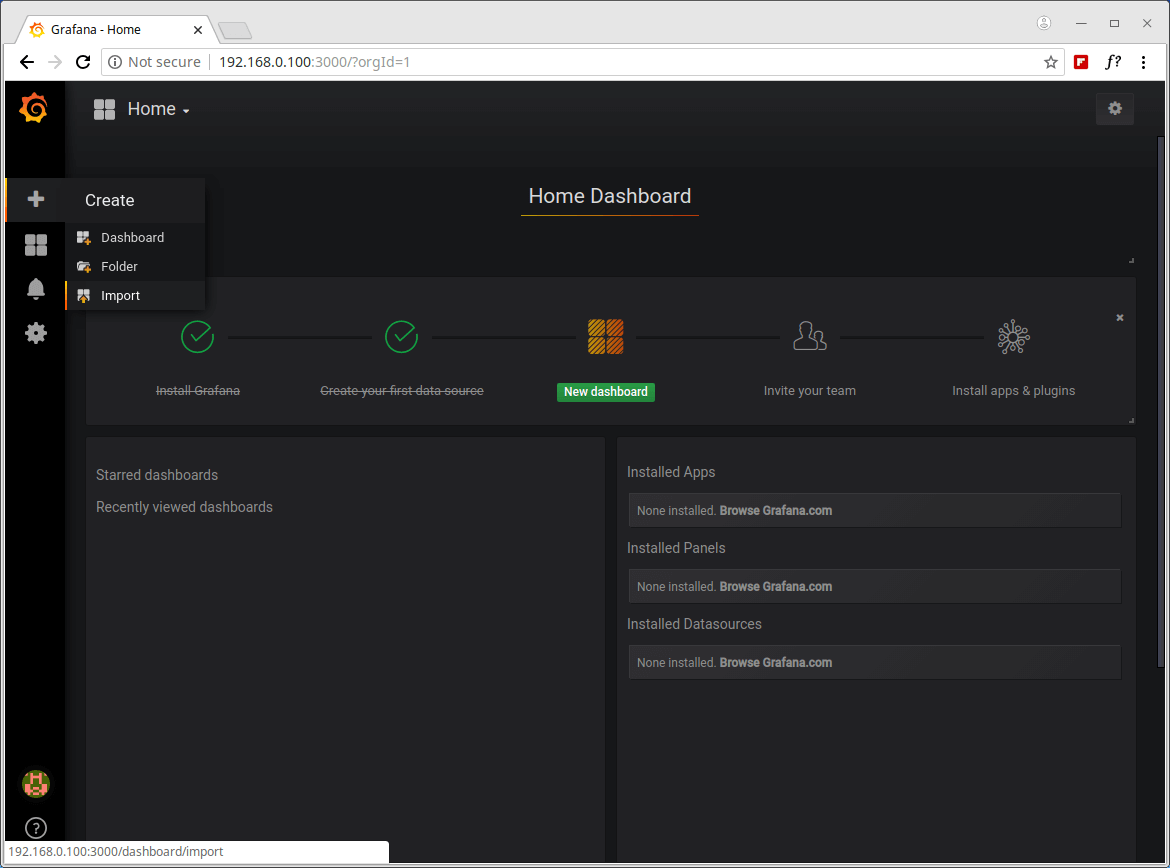Bookmark page with star icon
The height and width of the screenshot is (868, 1170).
[x=1050, y=62]
